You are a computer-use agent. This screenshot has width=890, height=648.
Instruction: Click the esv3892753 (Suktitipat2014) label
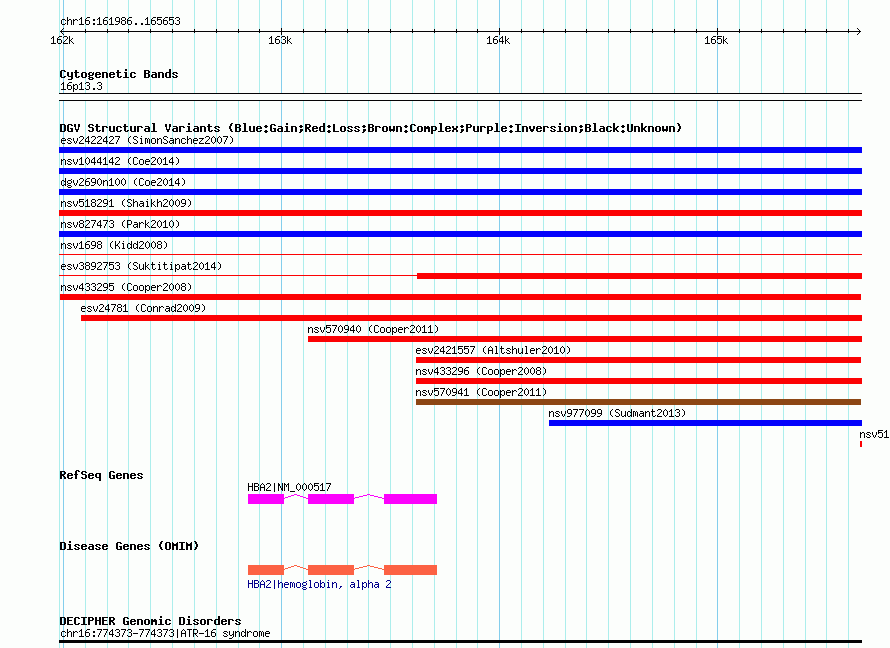tap(141, 266)
